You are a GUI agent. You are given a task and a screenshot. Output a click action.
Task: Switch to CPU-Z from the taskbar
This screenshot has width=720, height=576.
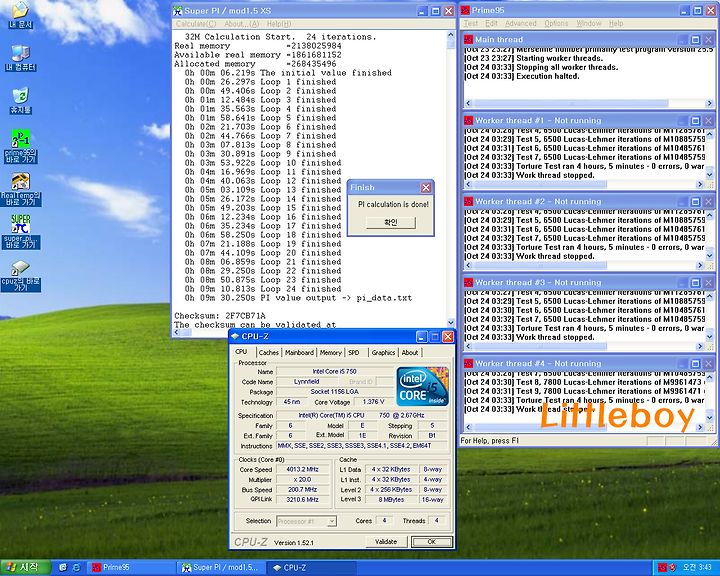309,568
